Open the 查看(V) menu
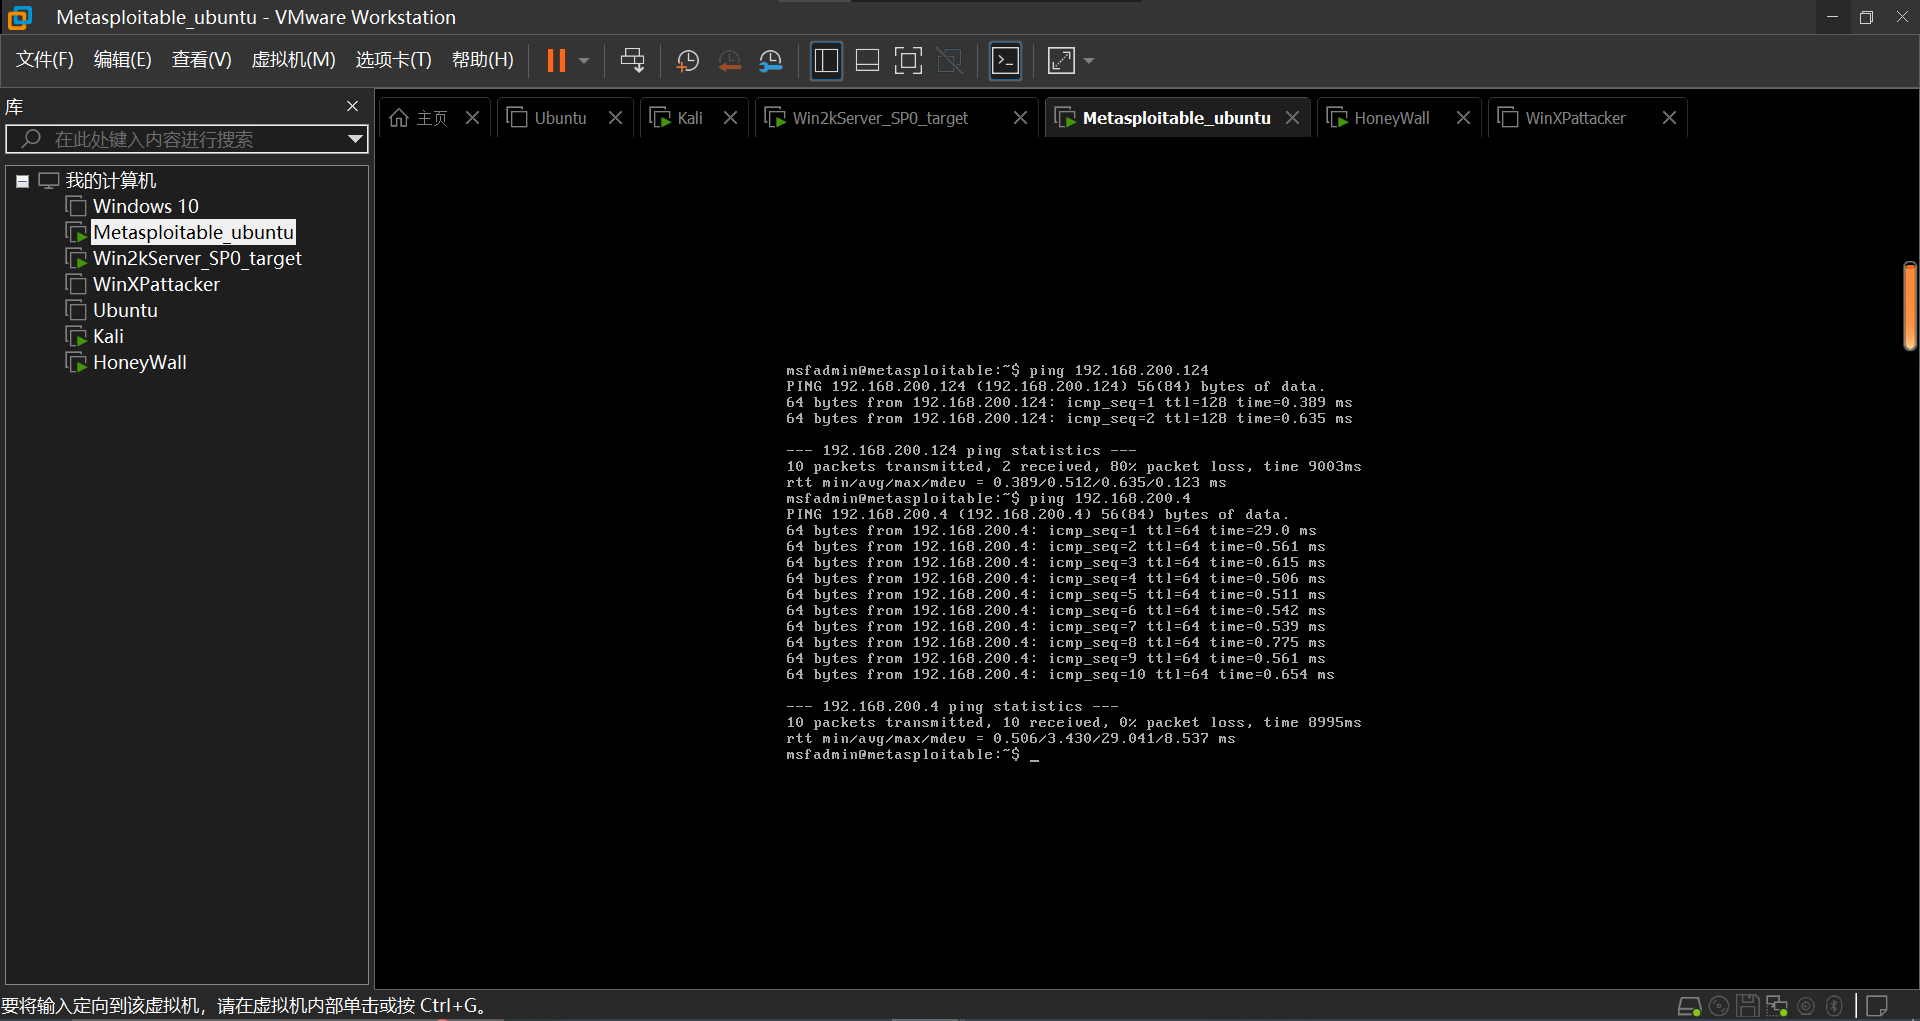Image resolution: width=1920 pixels, height=1021 pixels. pyautogui.click(x=202, y=60)
